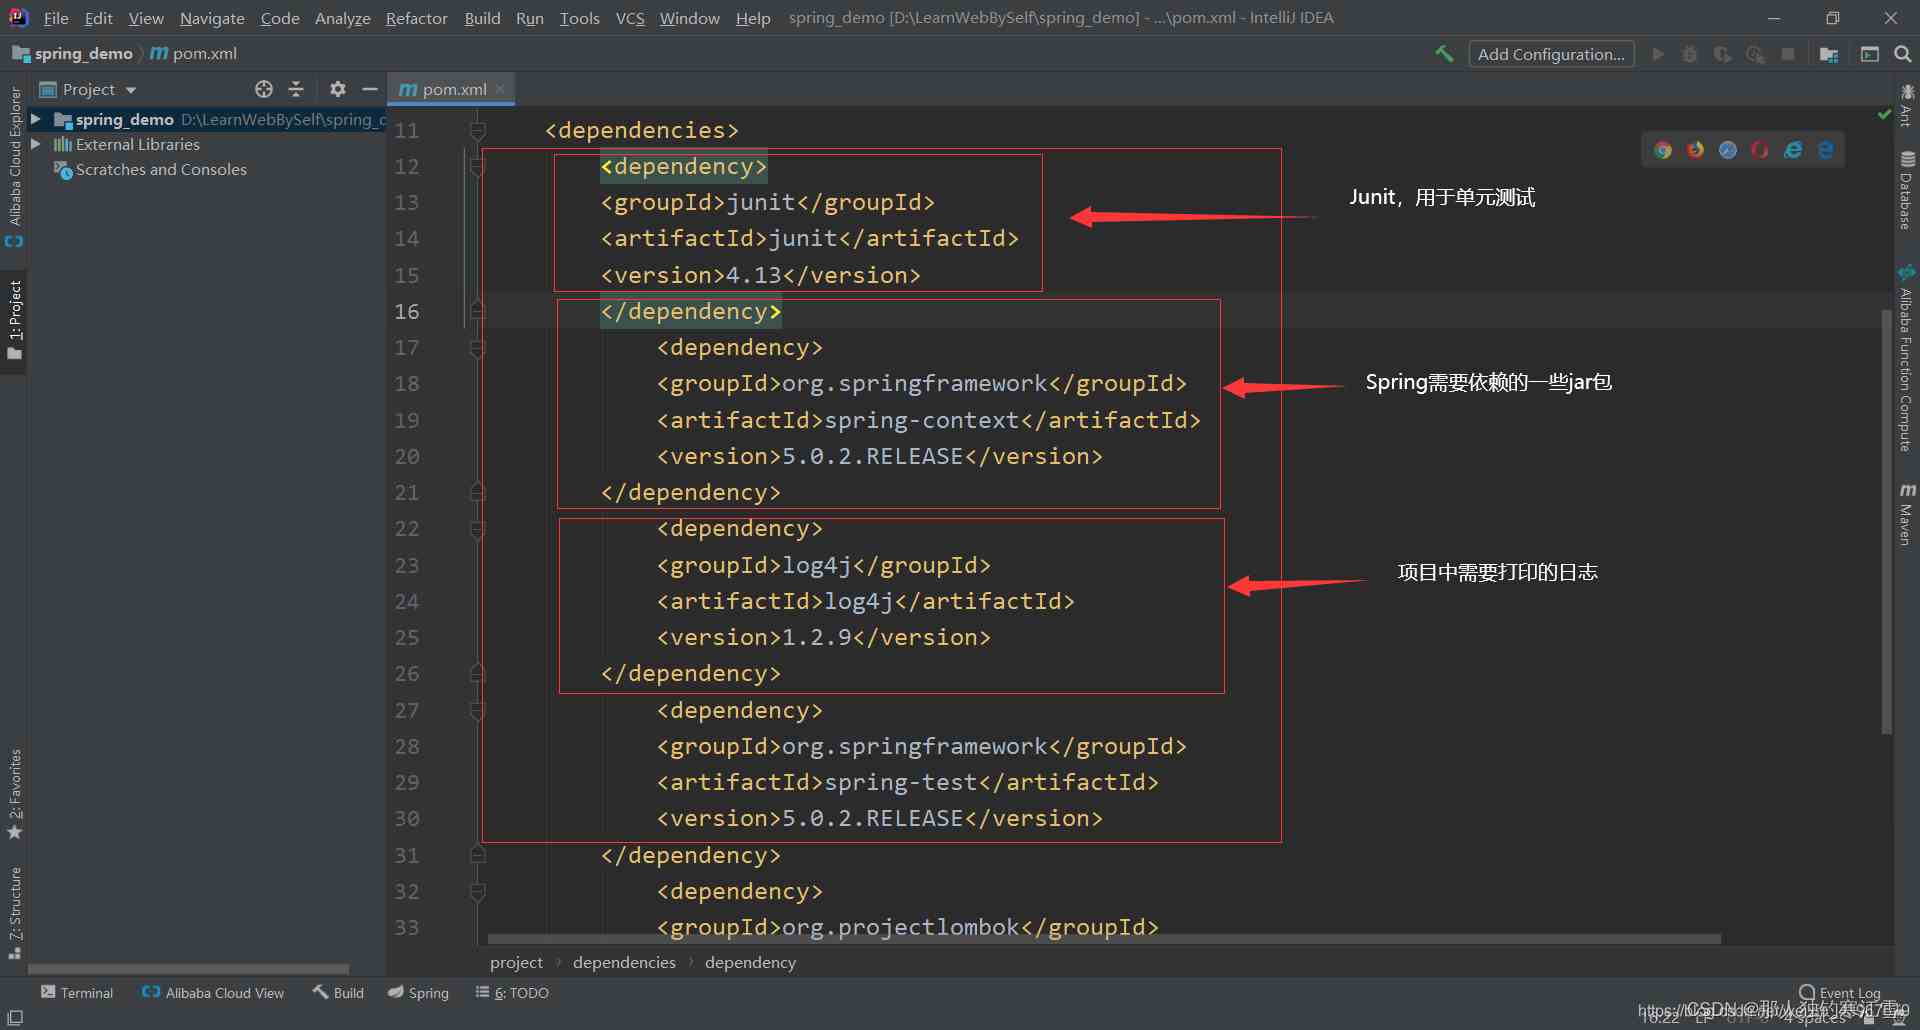Click the Add Configuration button

[x=1550, y=54]
